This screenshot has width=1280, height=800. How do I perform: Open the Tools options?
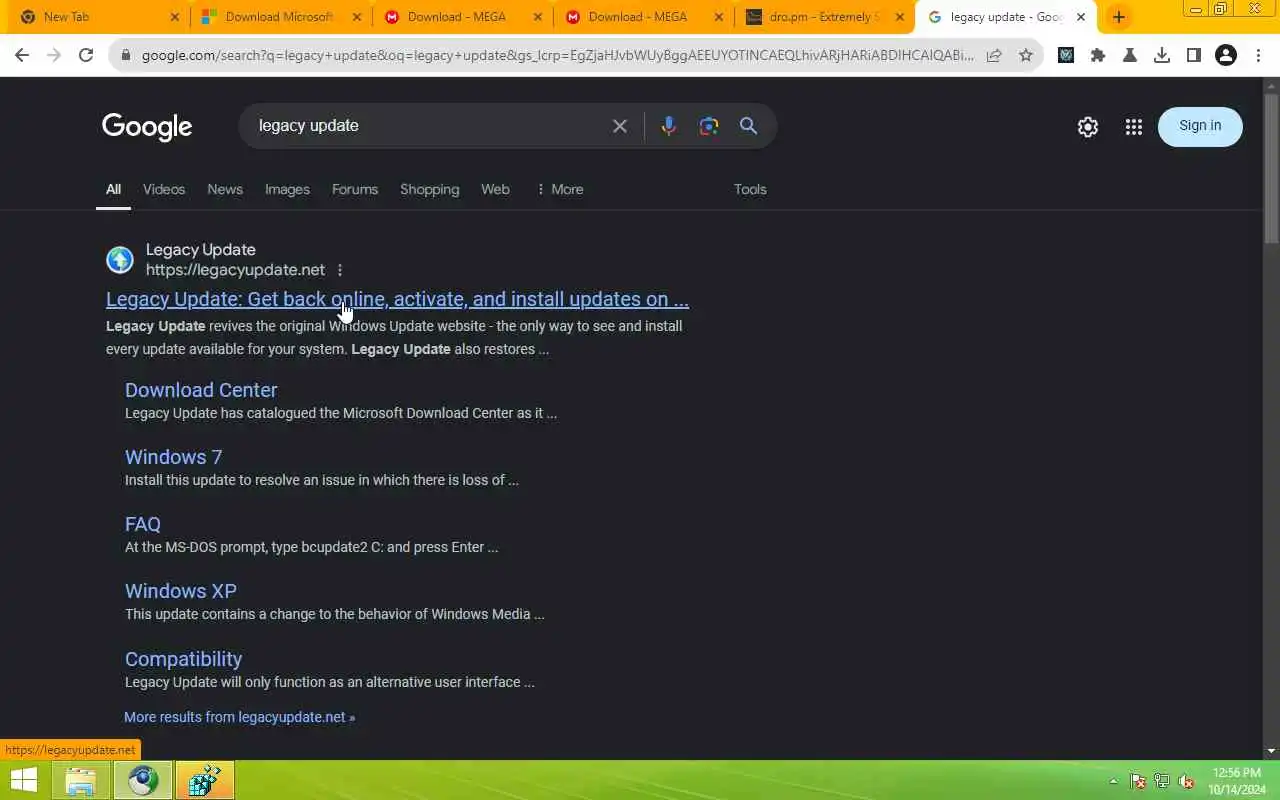750,189
